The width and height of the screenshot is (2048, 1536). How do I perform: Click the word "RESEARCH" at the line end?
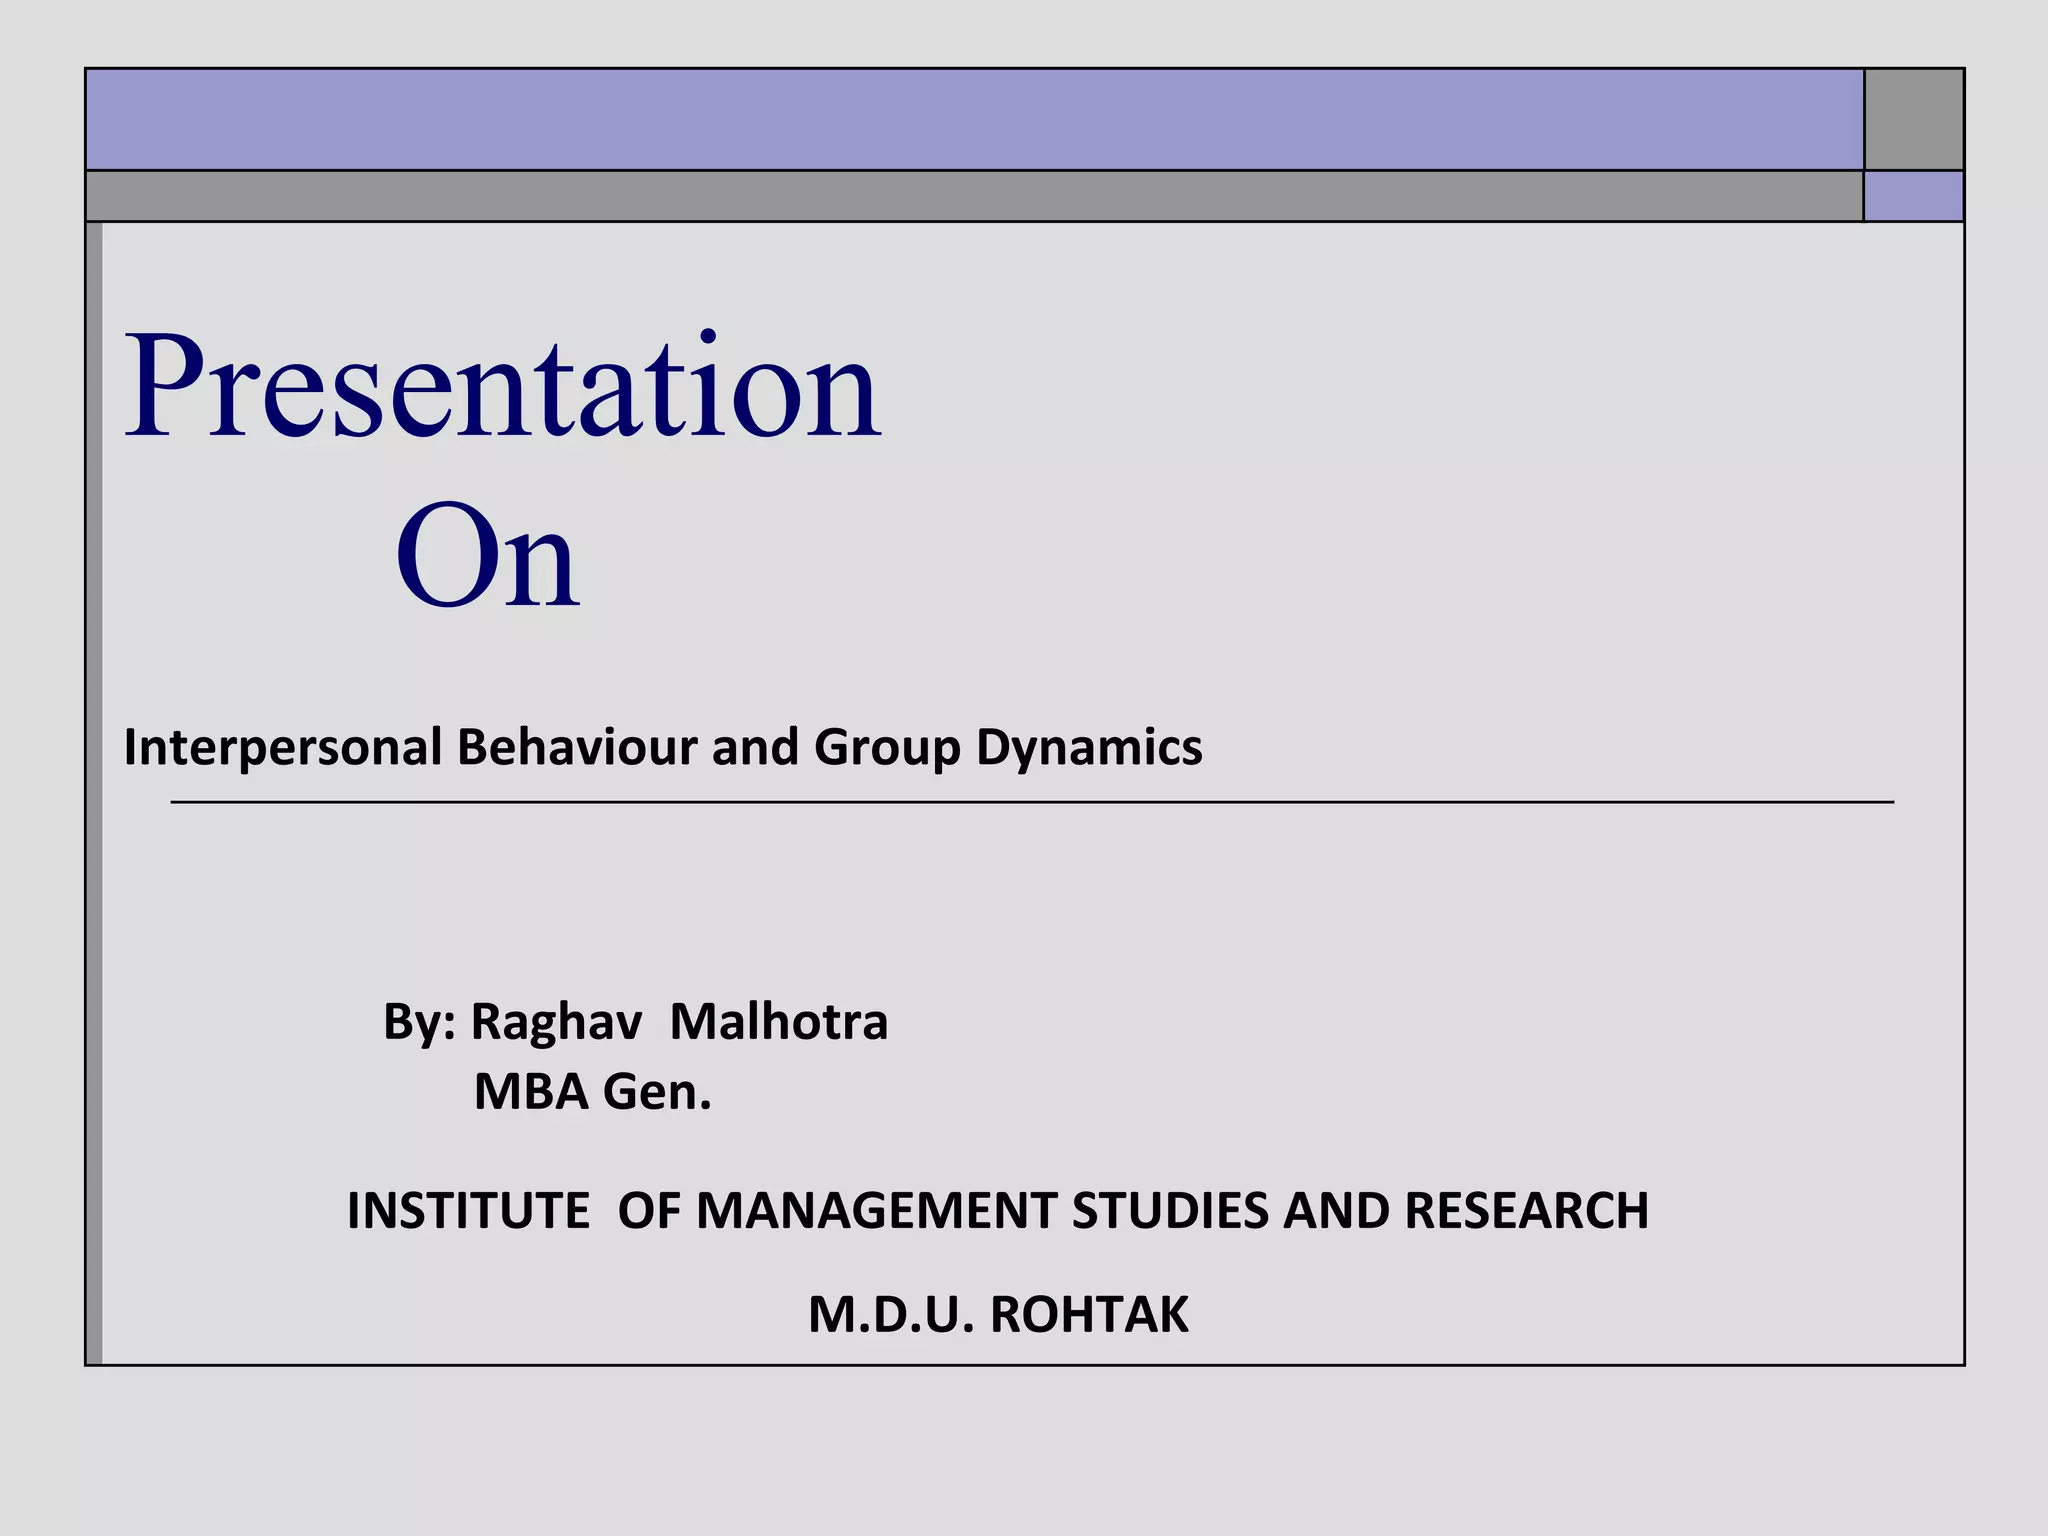tap(1526, 1211)
